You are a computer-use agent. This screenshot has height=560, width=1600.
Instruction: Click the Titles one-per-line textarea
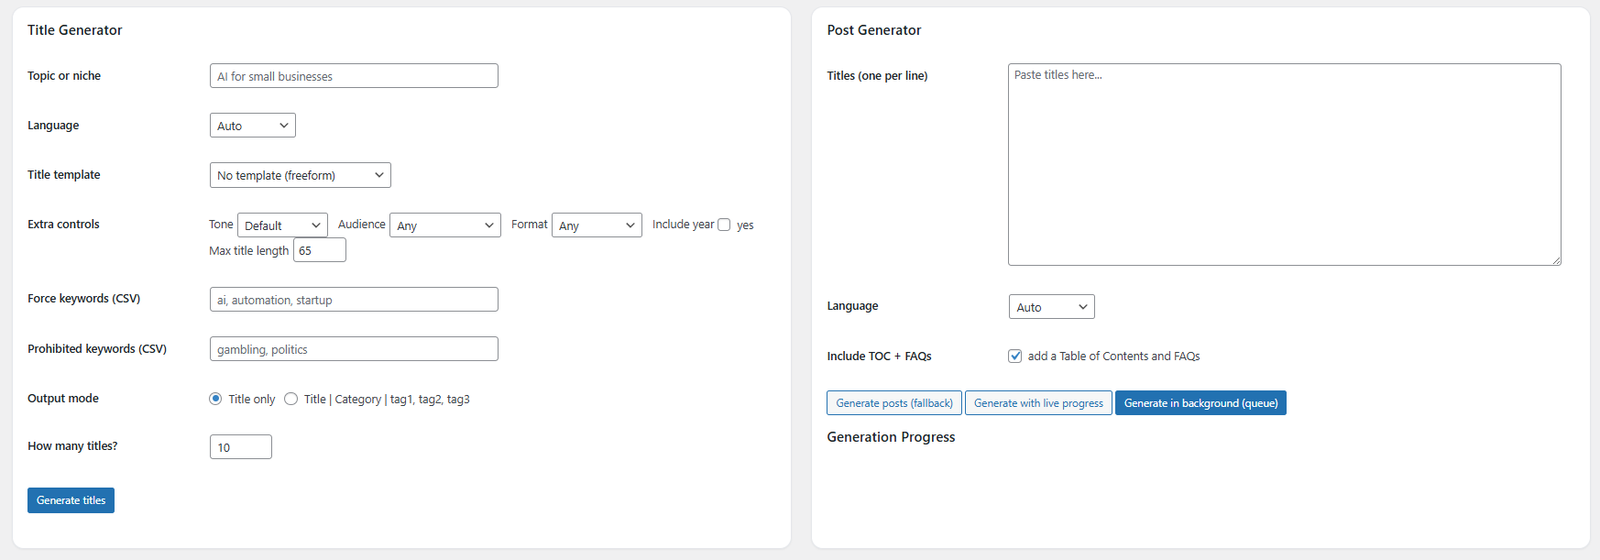click(x=1283, y=165)
